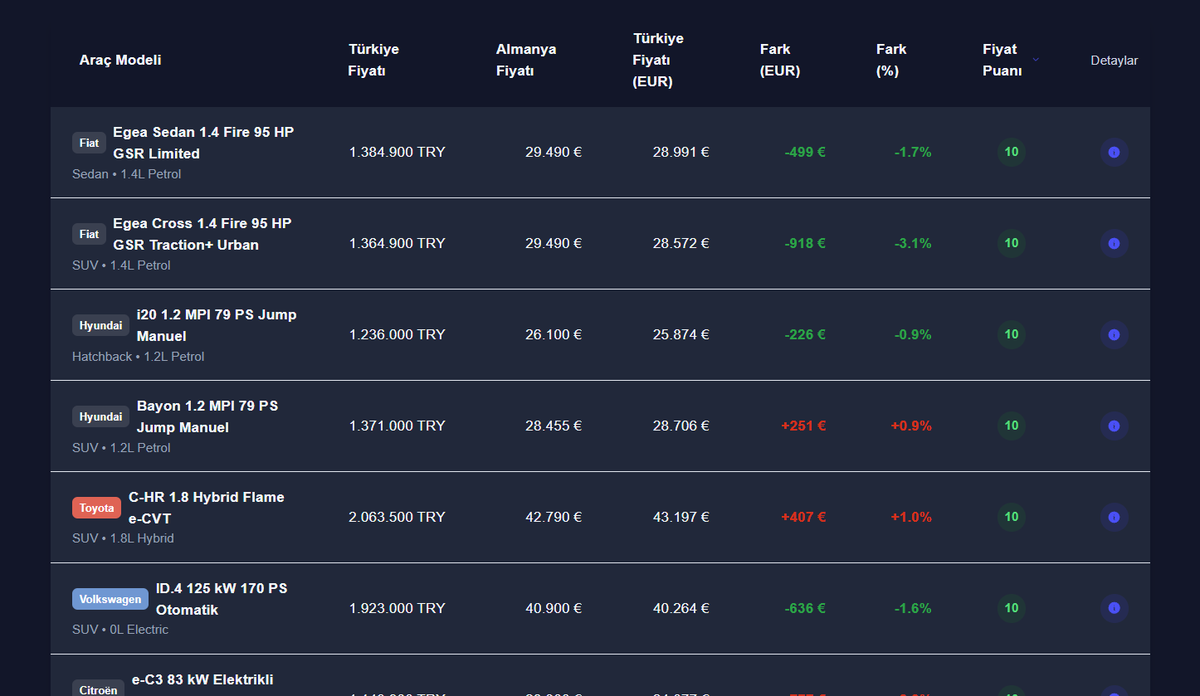Click SUV • 0L Electric subtitle
The image size is (1200, 696).
[x=120, y=630]
